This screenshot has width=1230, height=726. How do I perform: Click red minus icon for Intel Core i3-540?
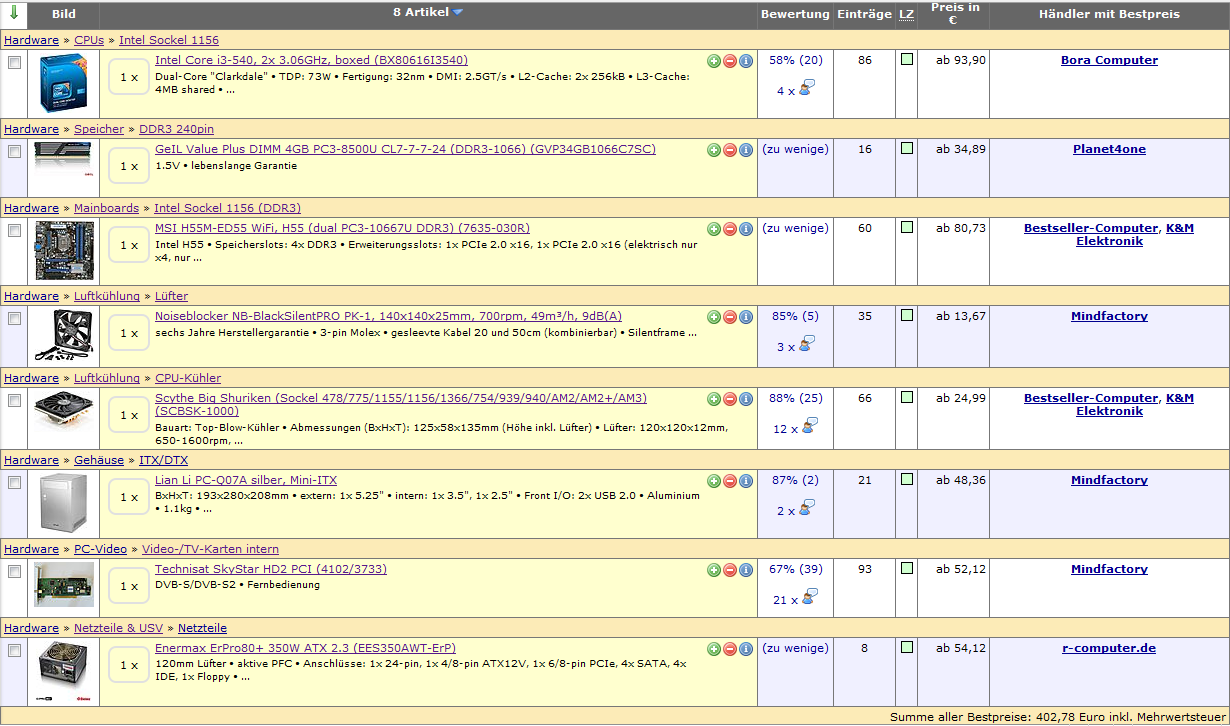[729, 61]
